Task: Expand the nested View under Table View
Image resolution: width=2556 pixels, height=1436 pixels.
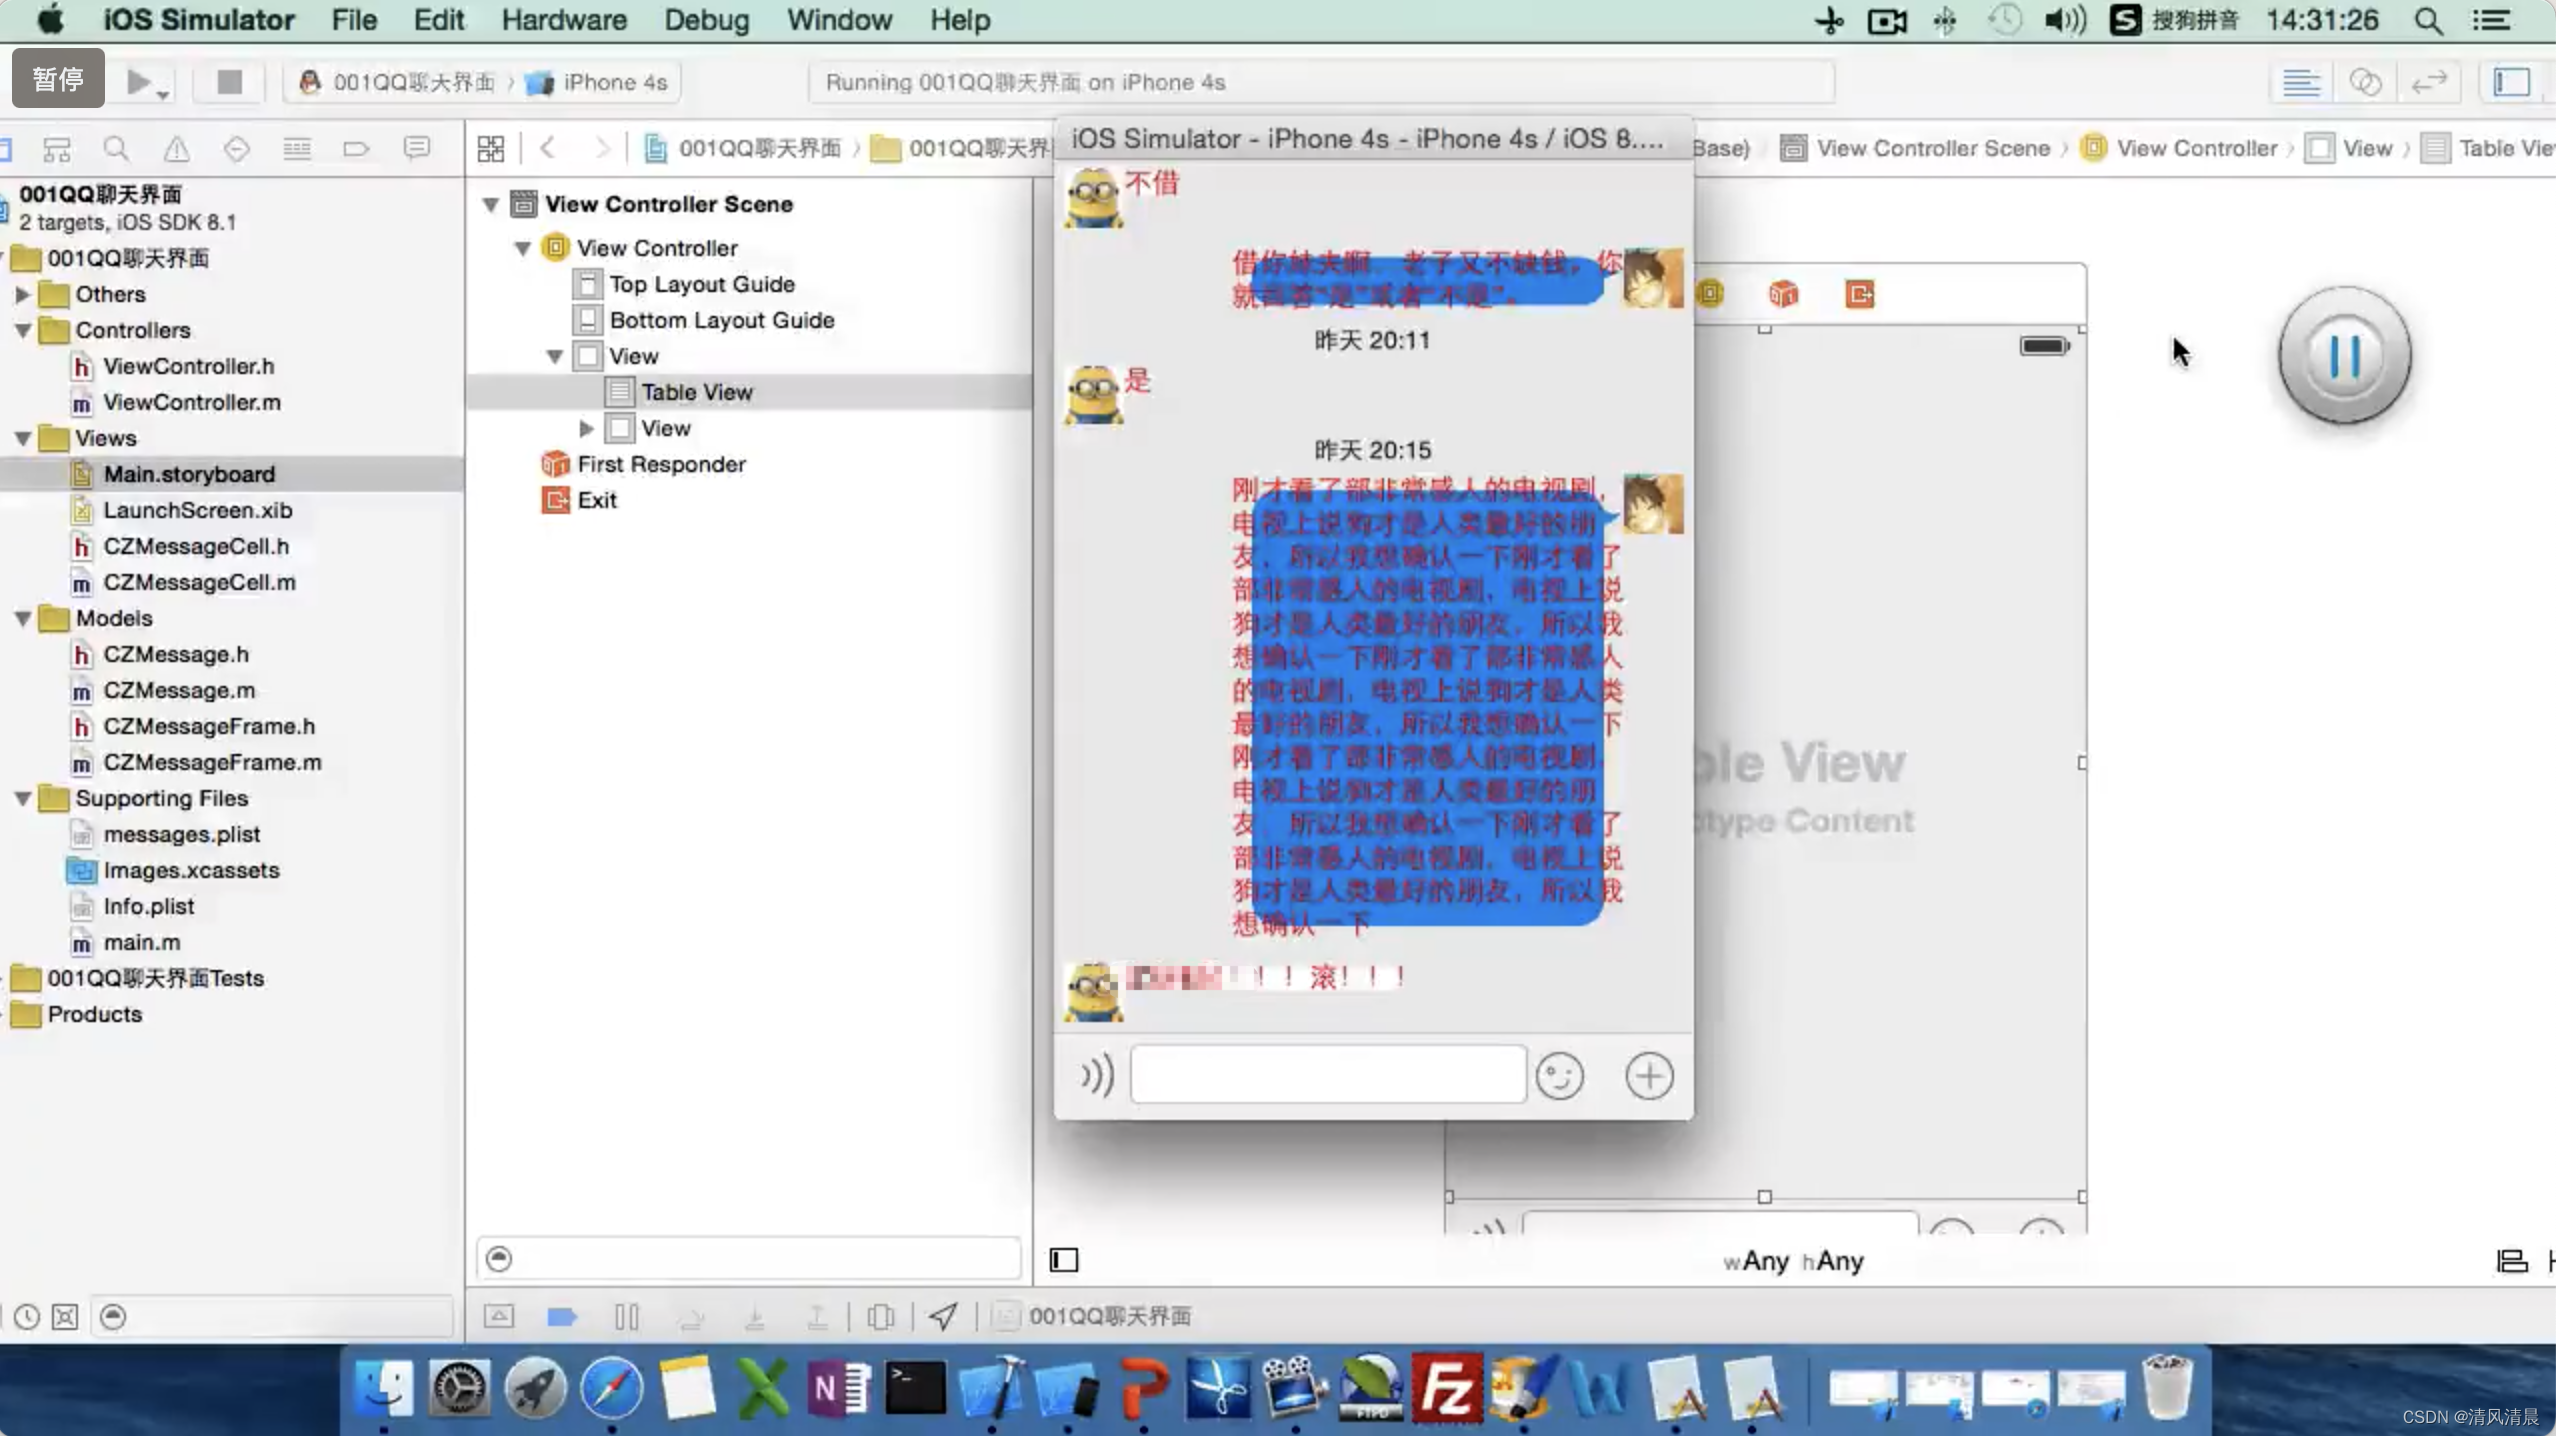Action: (x=586, y=428)
